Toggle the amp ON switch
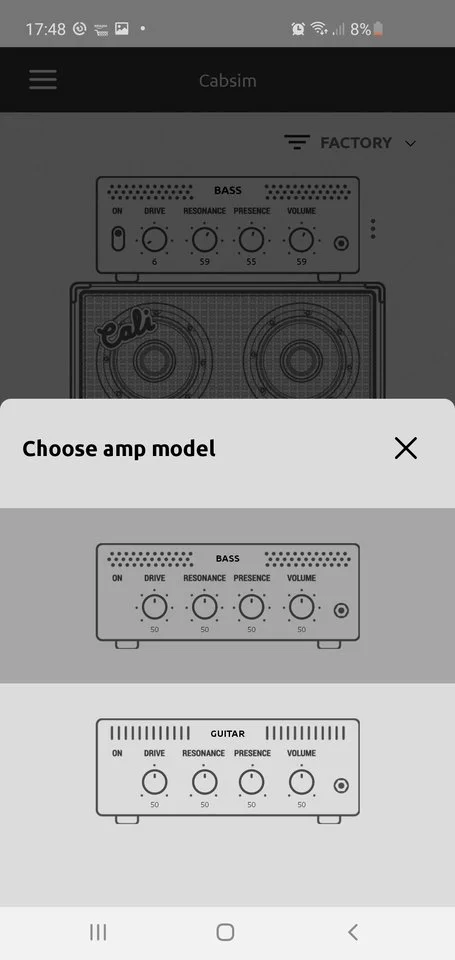 click(x=118, y=238)
